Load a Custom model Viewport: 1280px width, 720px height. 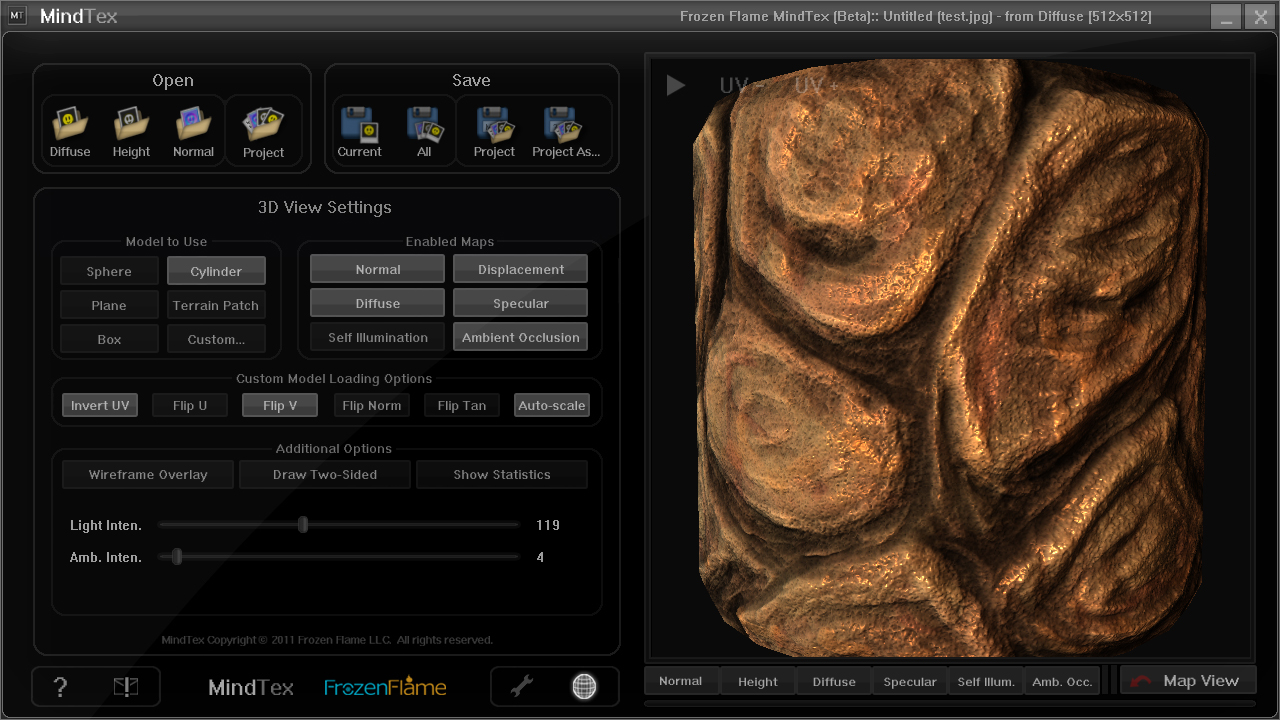click(x=216, y=340)
